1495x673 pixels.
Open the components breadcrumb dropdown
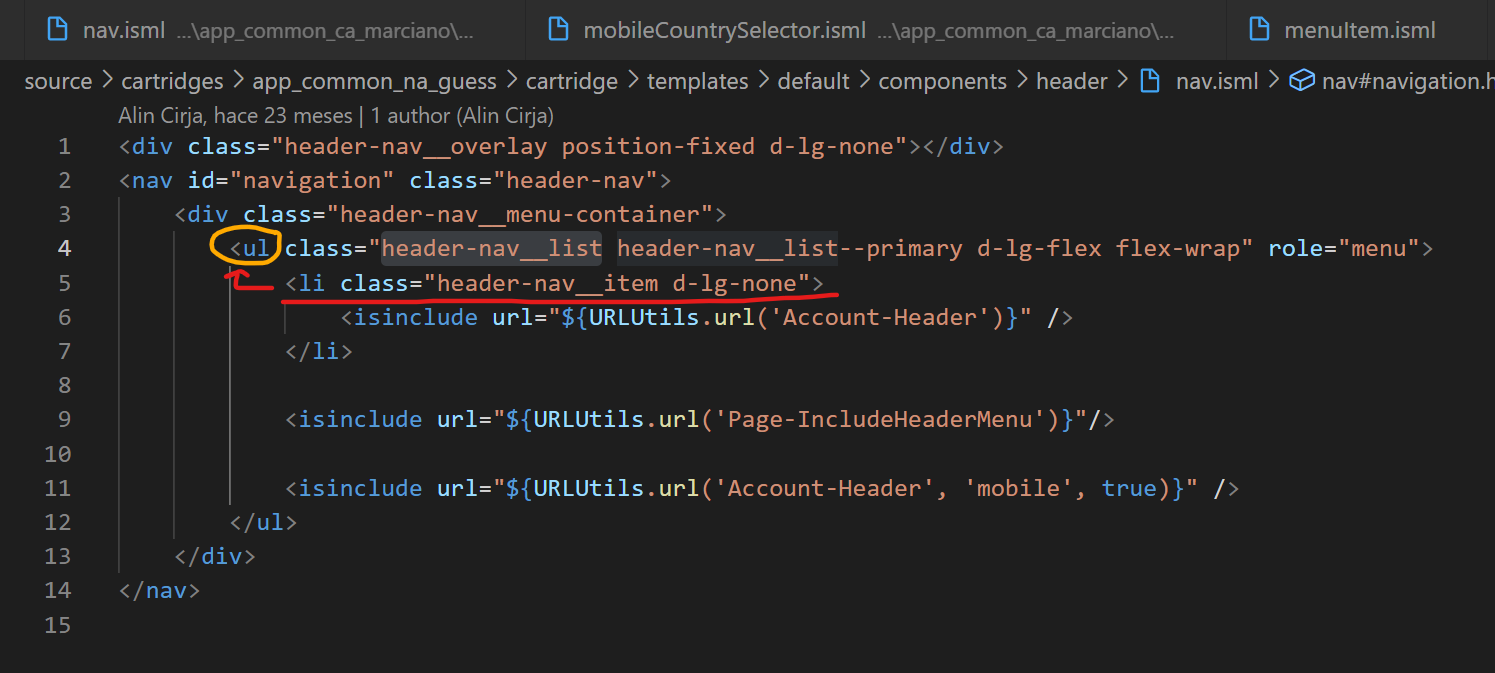click(942, 80)
